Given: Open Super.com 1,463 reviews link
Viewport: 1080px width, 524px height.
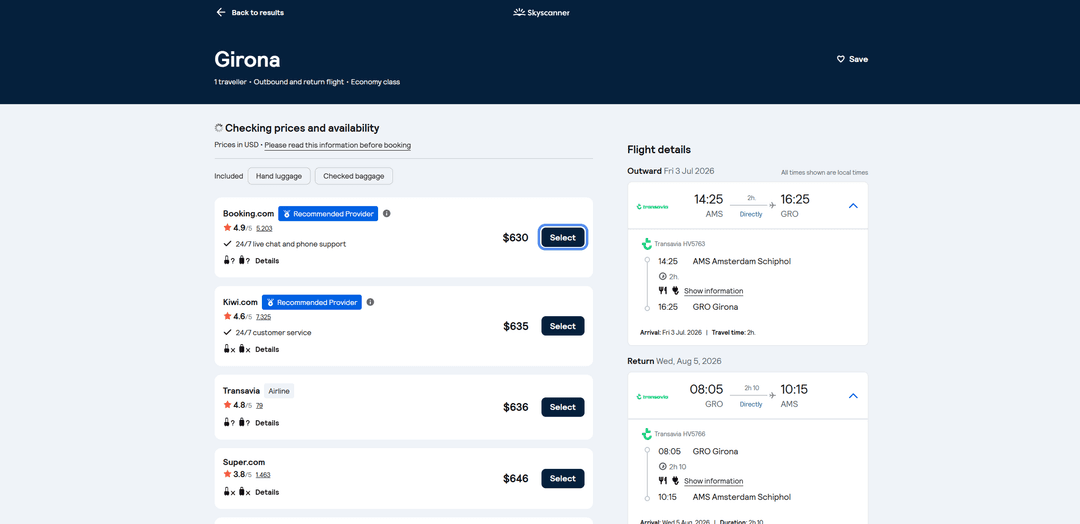Looking at the screenshot, I should [263, 474].
